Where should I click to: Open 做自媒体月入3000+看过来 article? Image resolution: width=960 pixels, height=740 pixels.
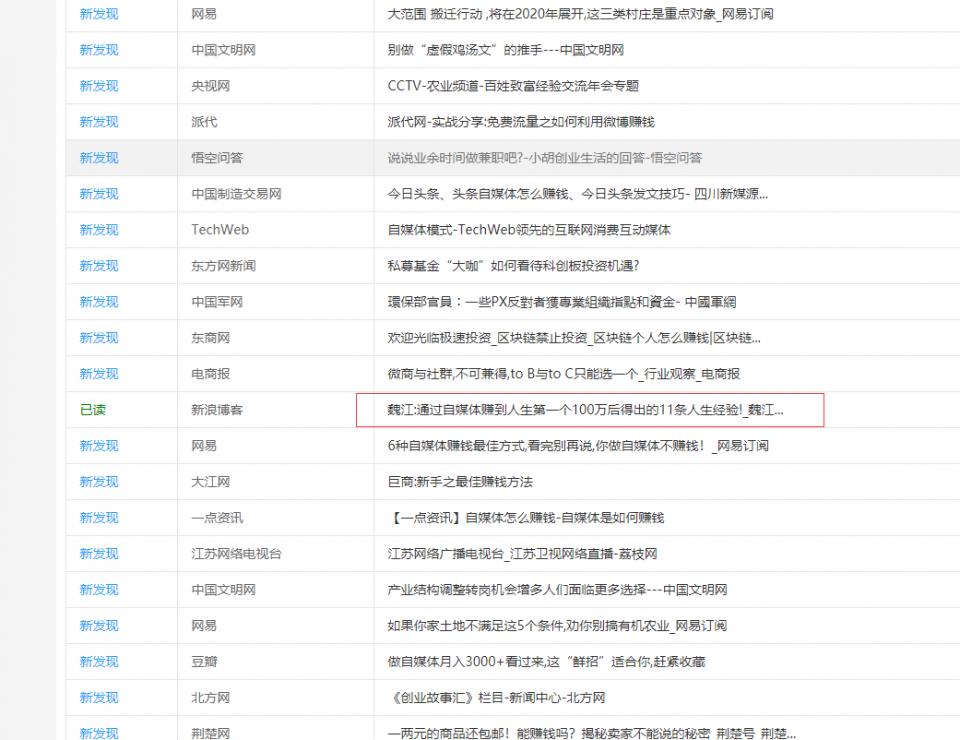coord(546,662)
